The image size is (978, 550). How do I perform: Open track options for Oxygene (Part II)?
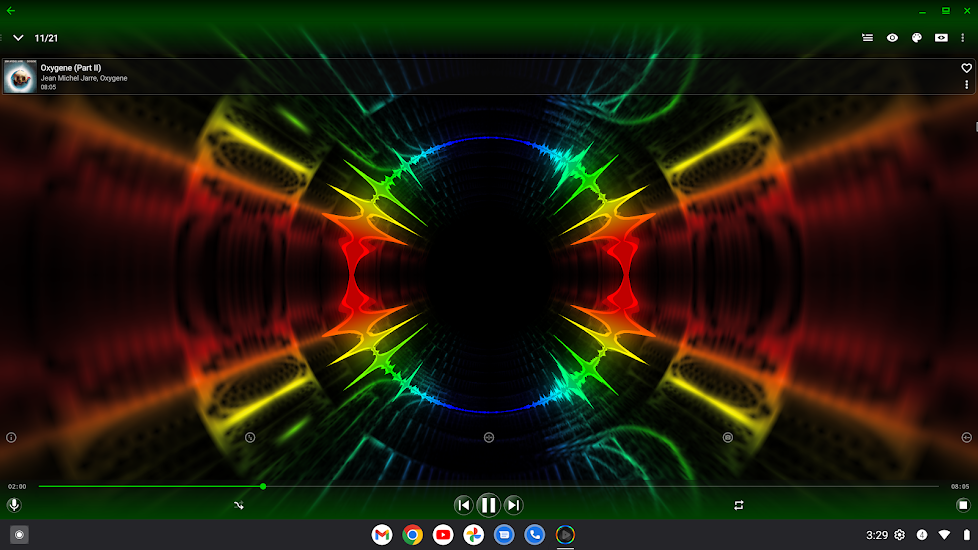966,86
